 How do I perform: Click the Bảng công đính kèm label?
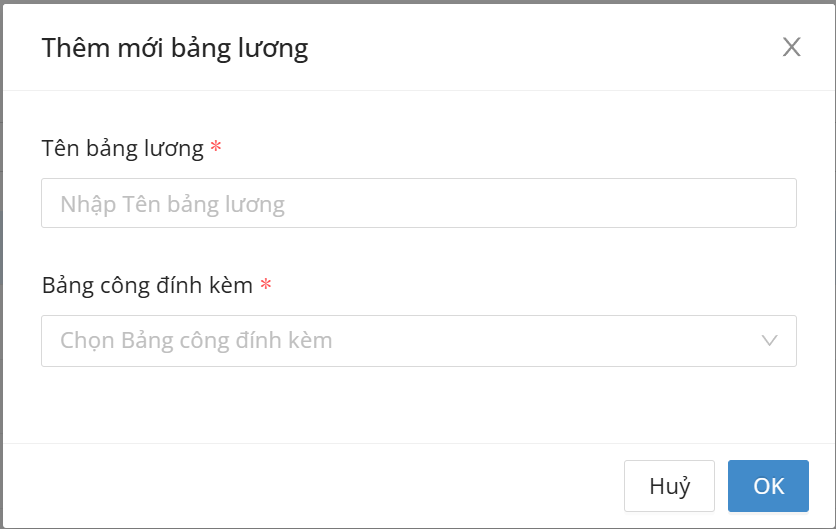147,285
